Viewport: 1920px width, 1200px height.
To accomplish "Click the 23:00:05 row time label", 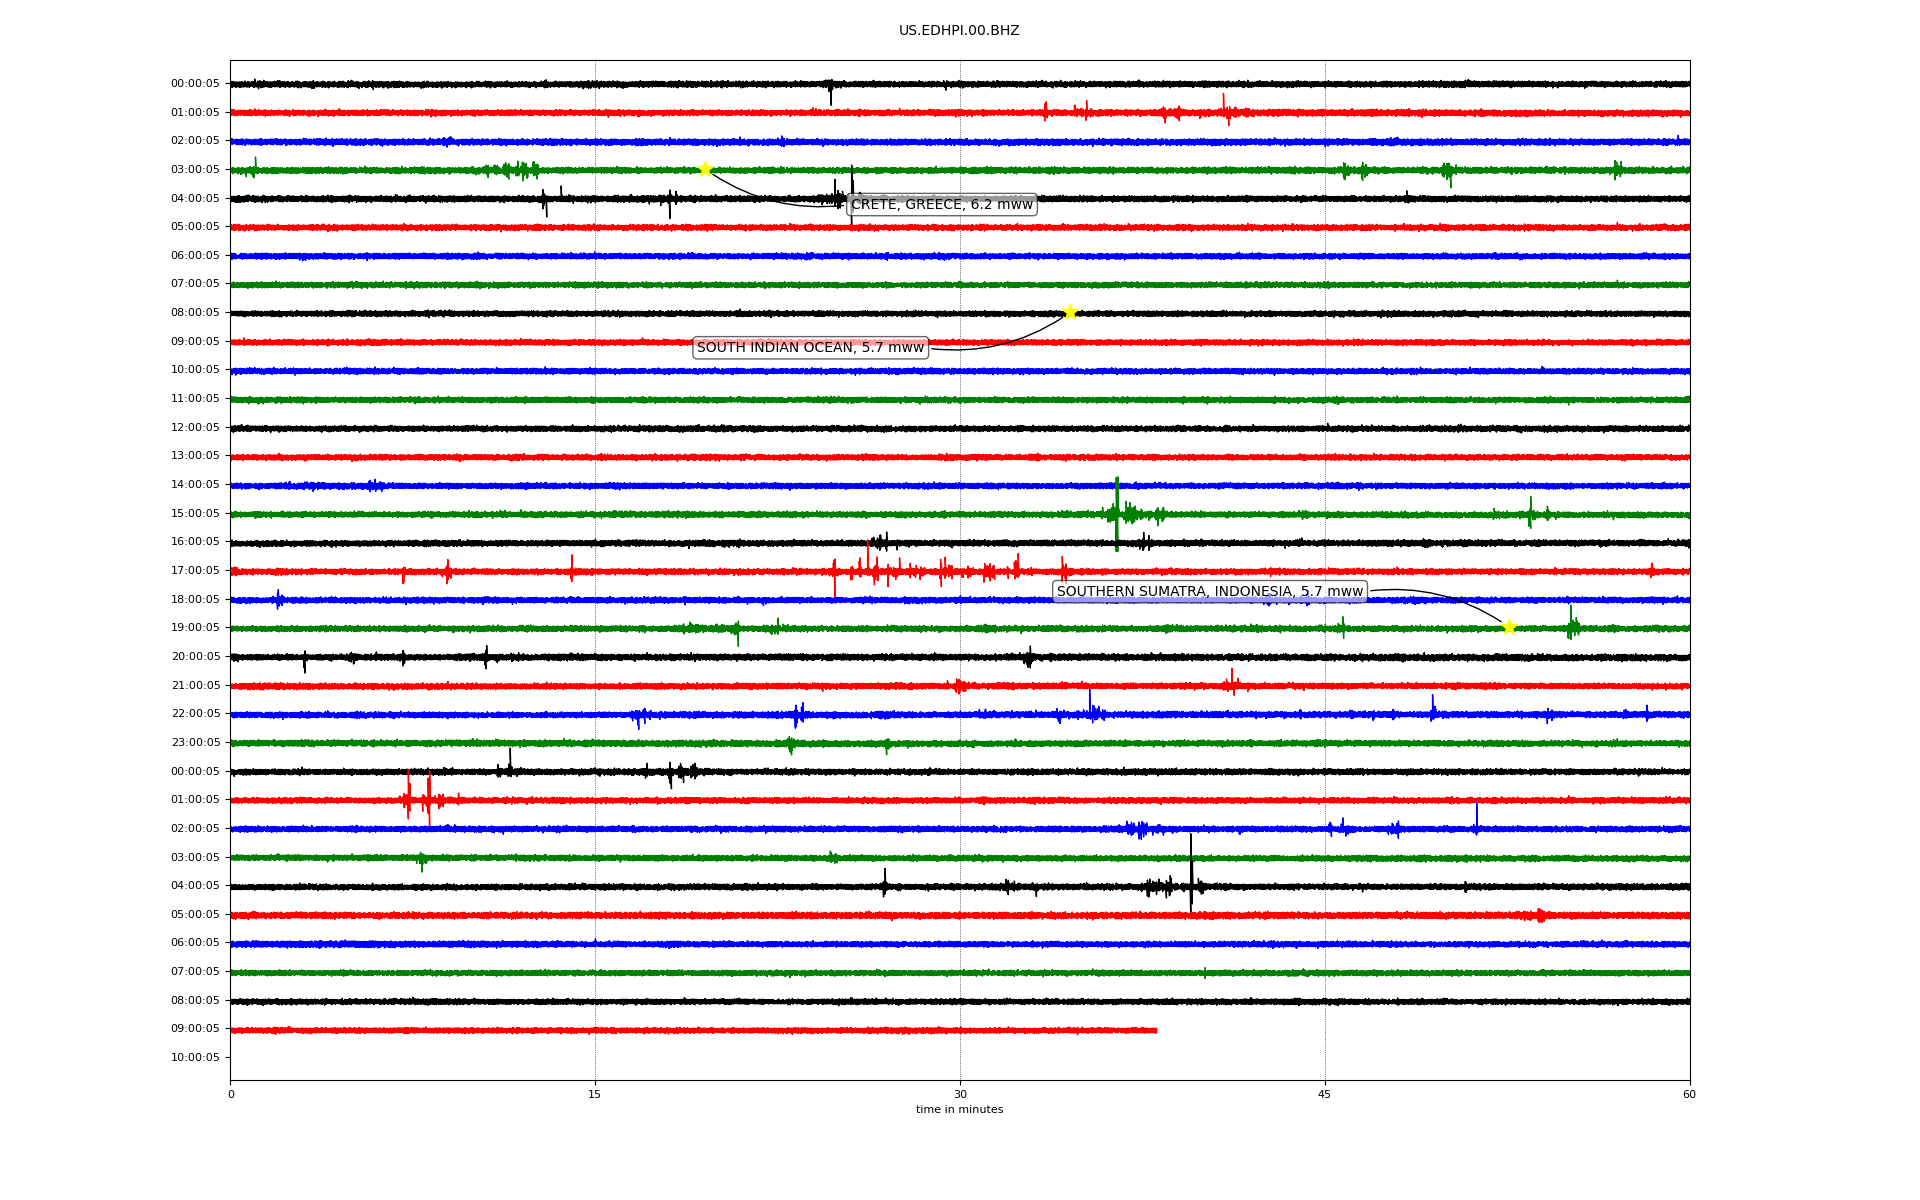I will point(195,743).
